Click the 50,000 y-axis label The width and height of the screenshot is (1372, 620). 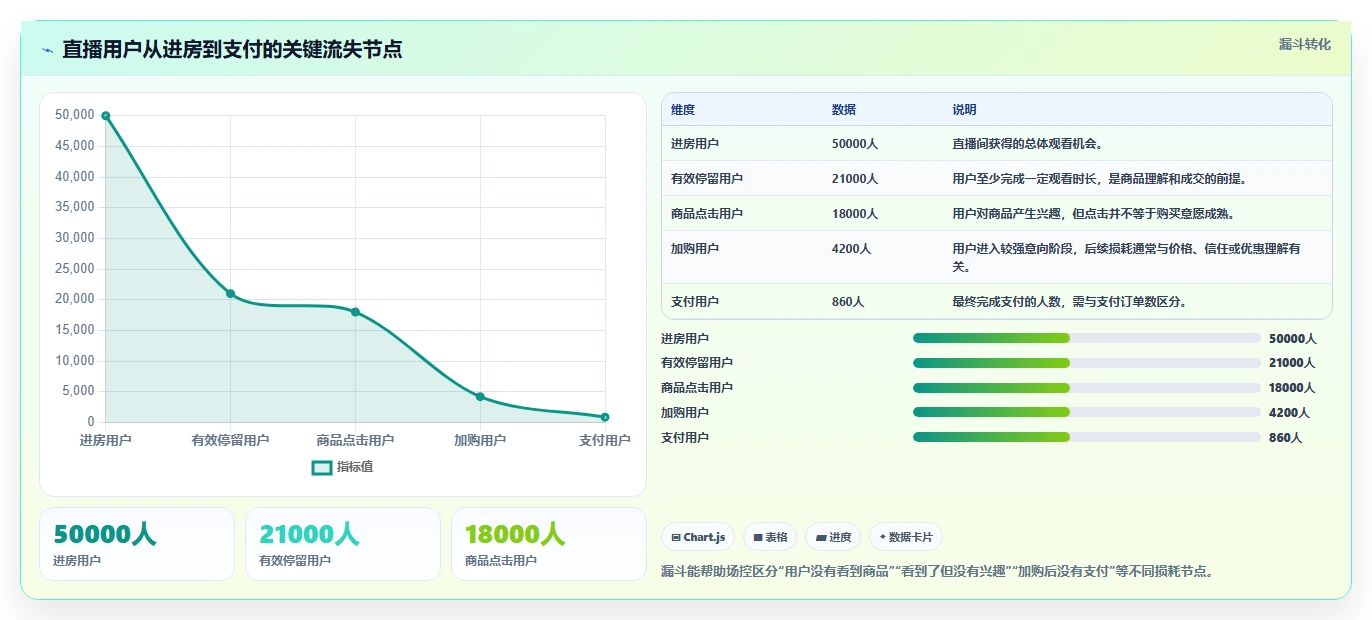76,115
